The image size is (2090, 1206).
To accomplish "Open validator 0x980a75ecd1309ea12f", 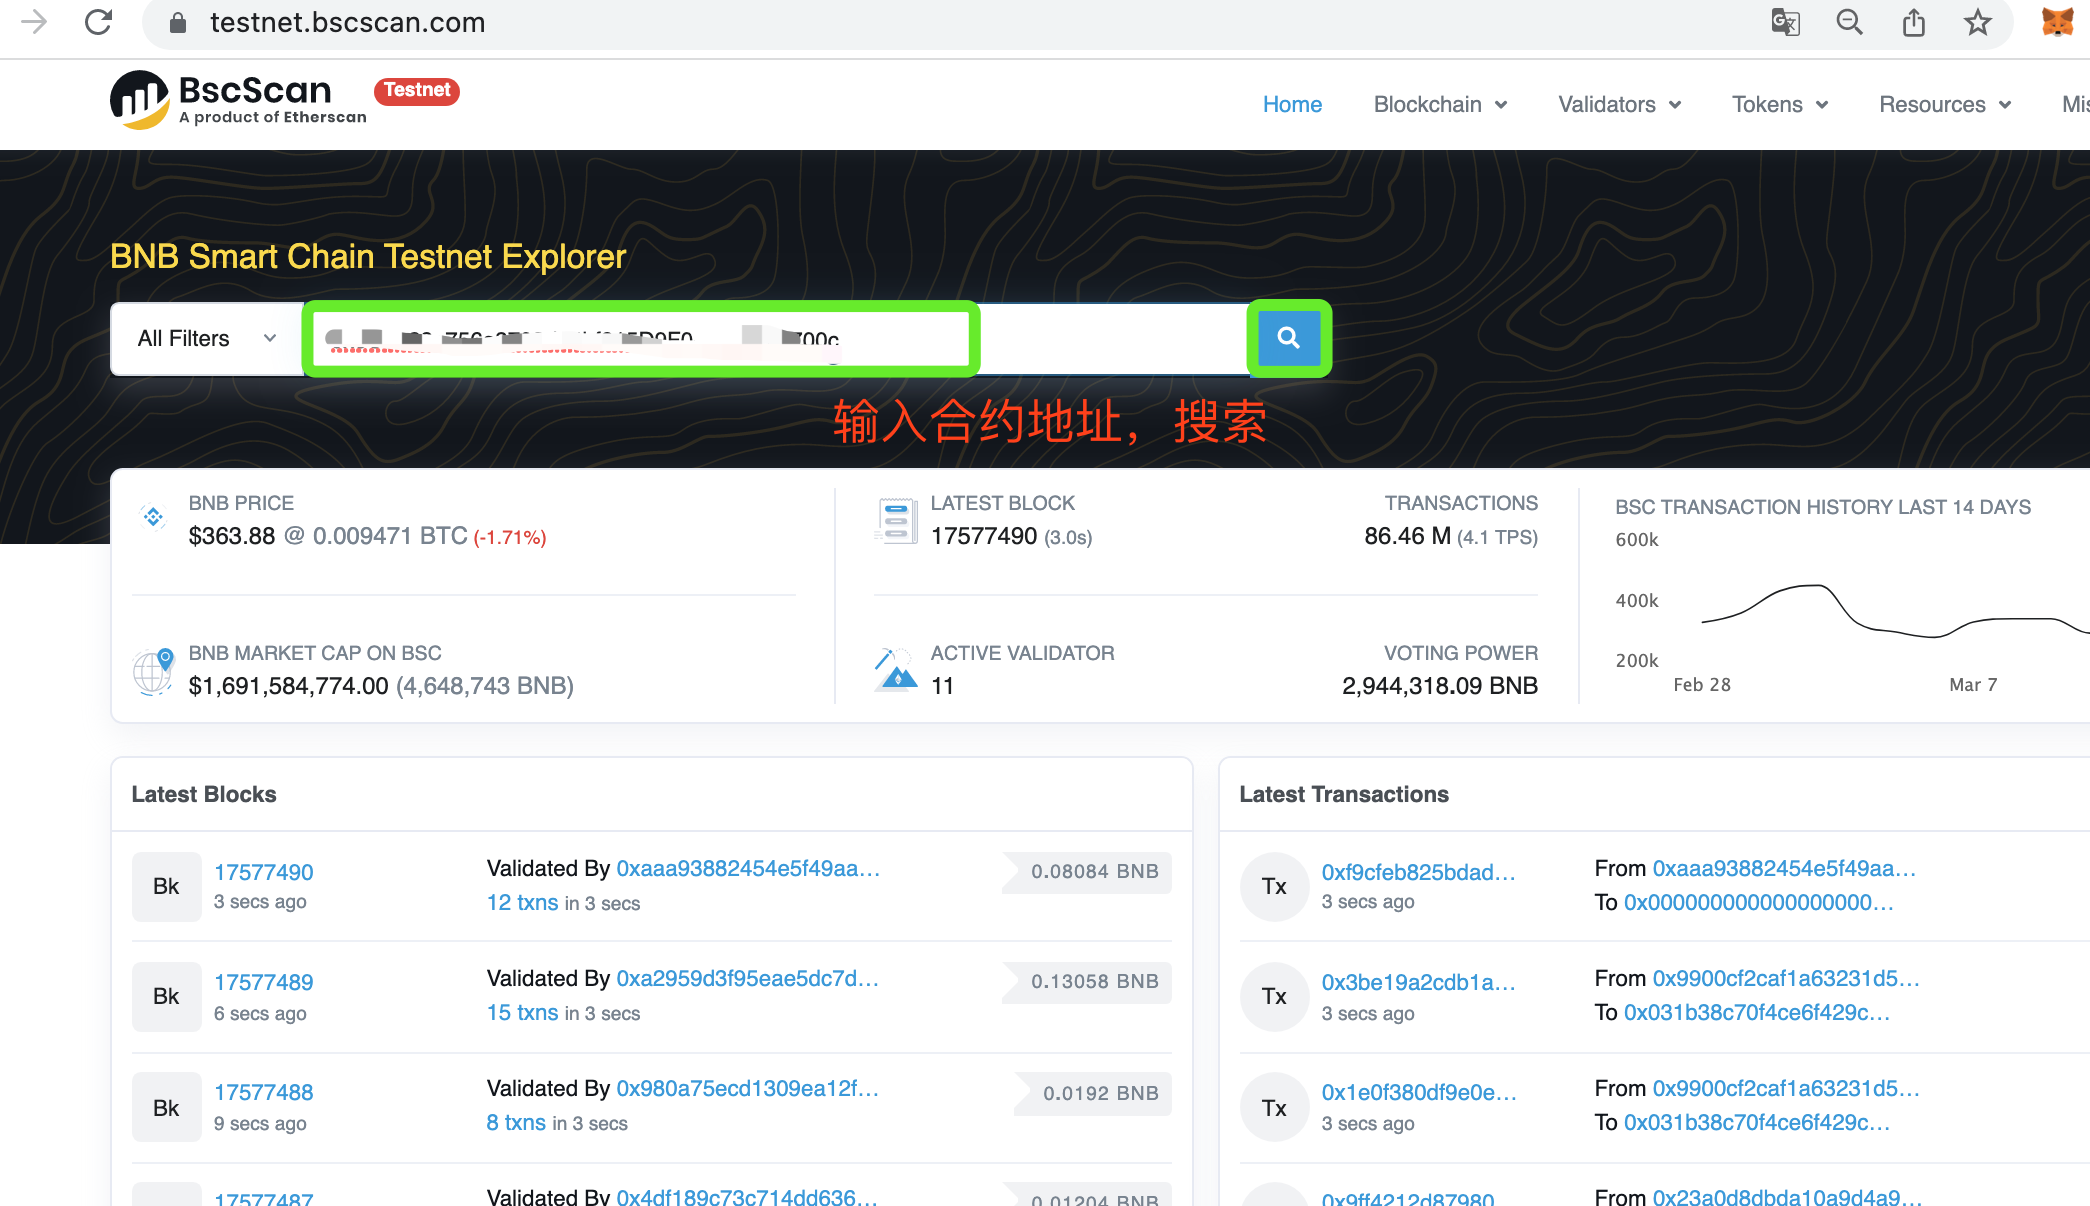I will point(748,1088).
